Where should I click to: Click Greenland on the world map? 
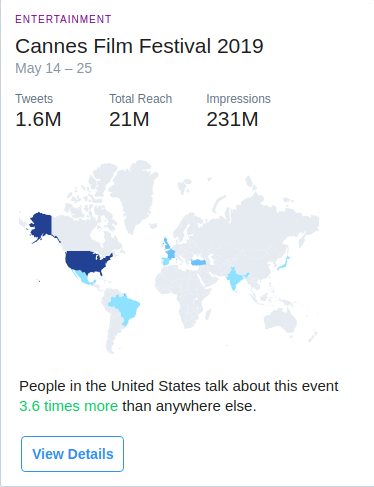tap(133, 195)
